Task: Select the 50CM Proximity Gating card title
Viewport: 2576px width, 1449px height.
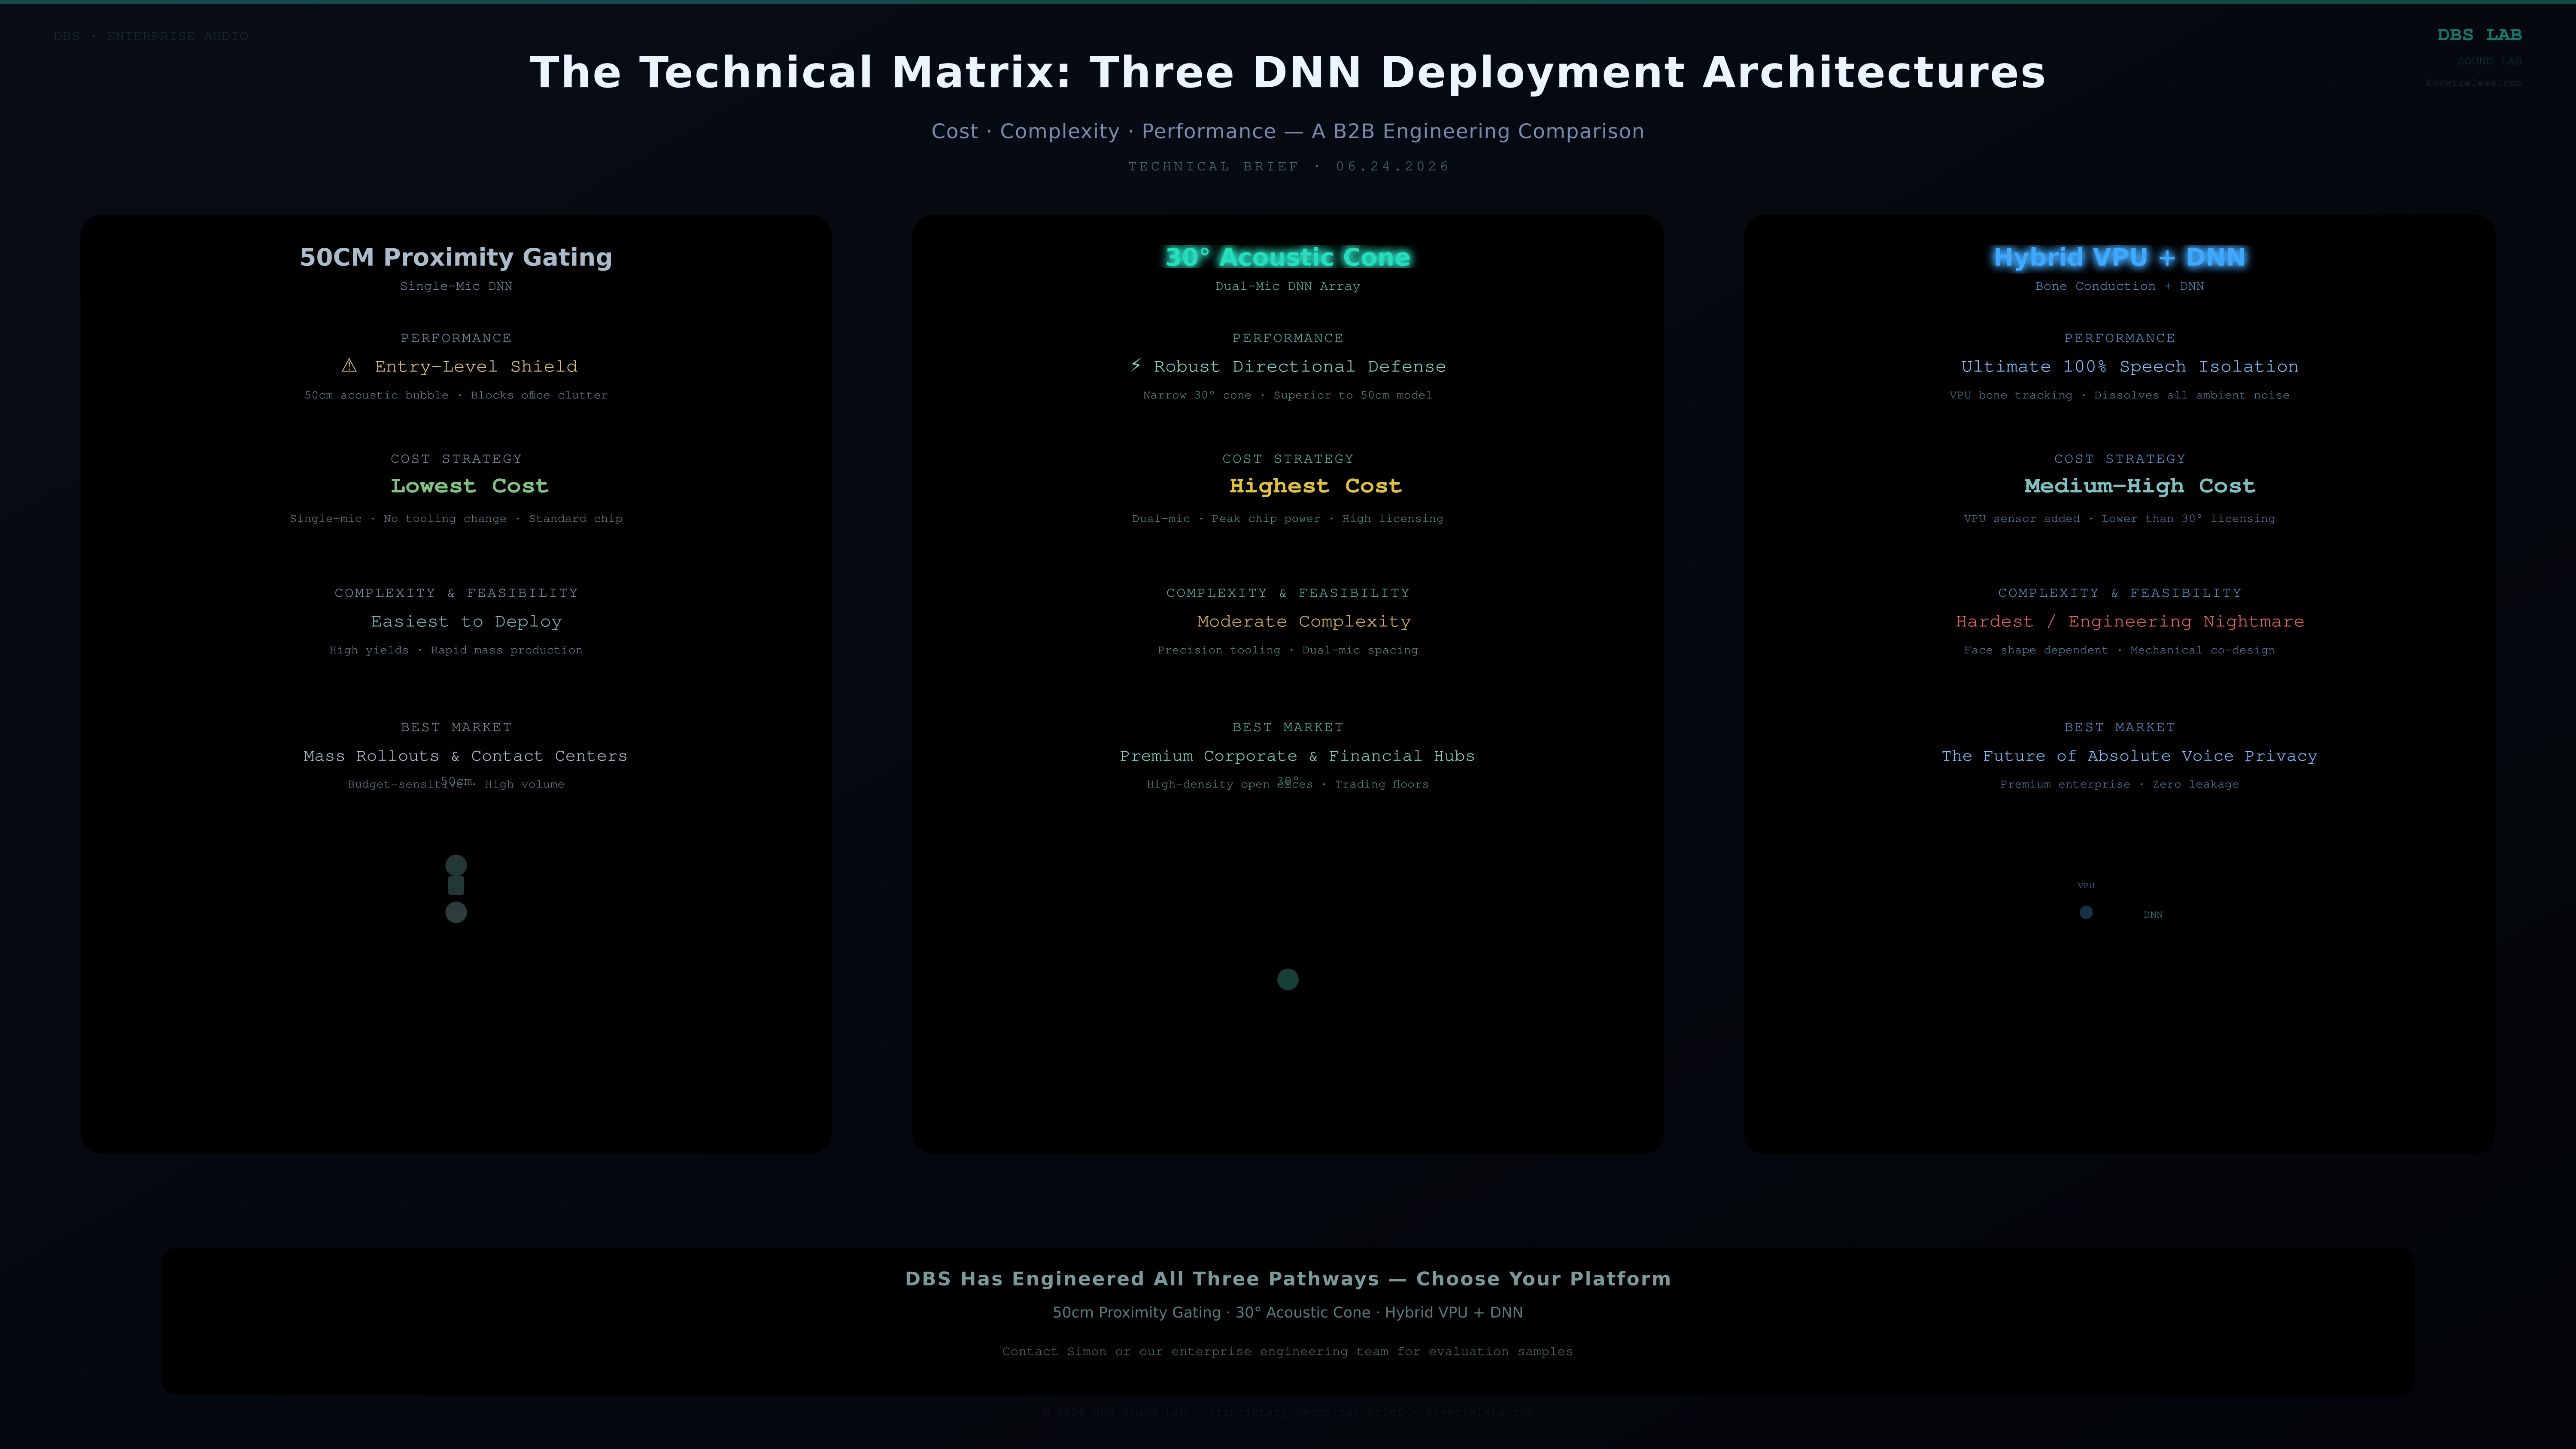Action: tap(456, 257)
